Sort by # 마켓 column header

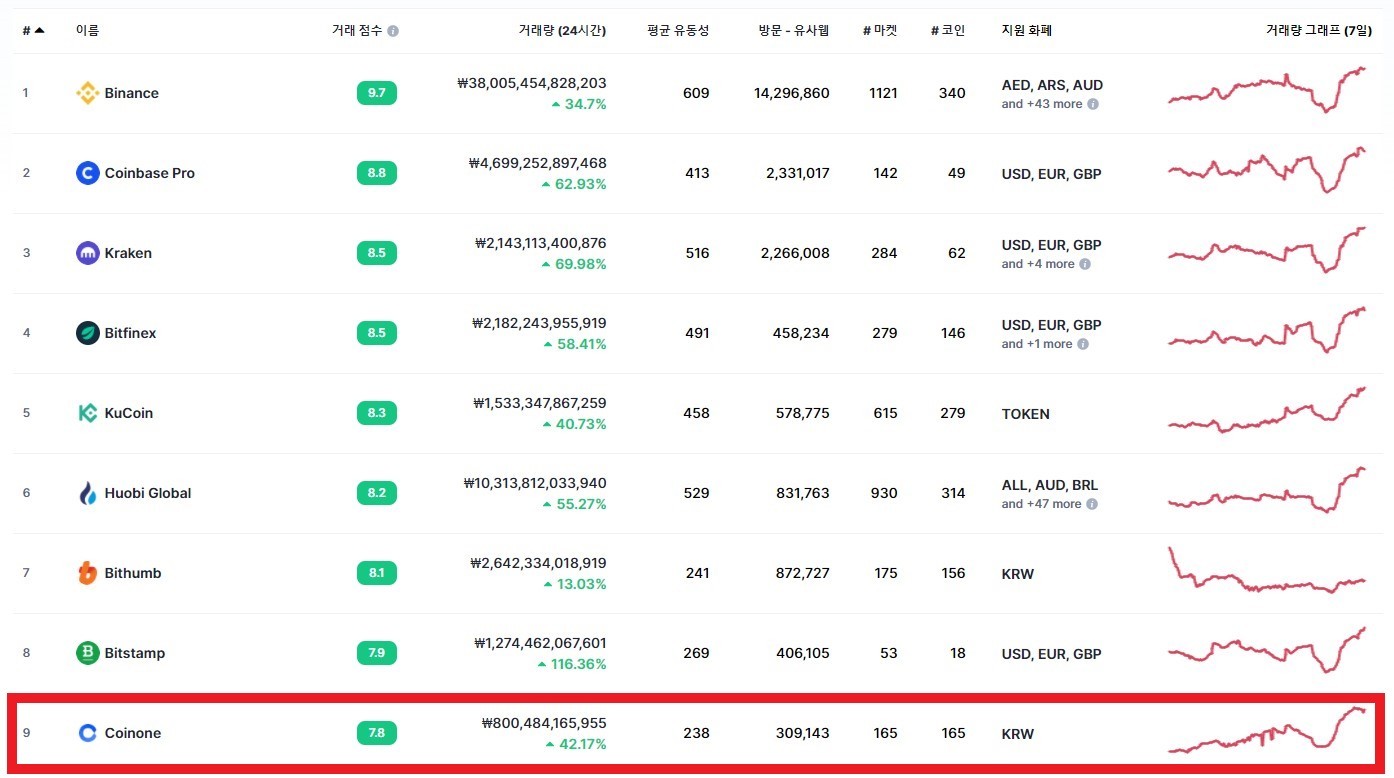coord(880,30)
